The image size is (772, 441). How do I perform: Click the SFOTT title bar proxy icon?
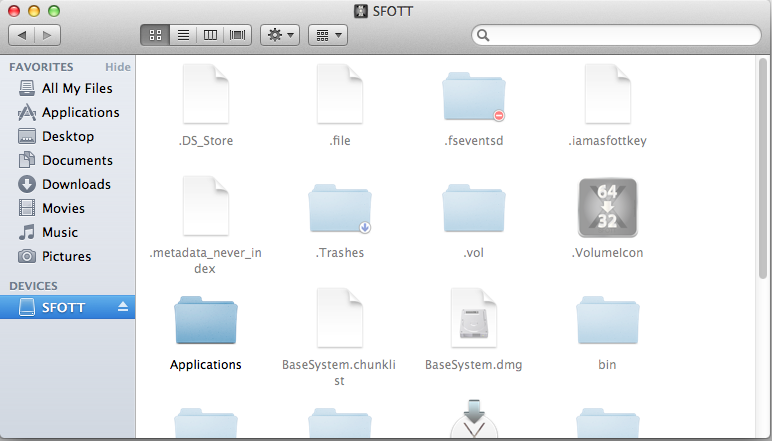click(x=361, y=11)
